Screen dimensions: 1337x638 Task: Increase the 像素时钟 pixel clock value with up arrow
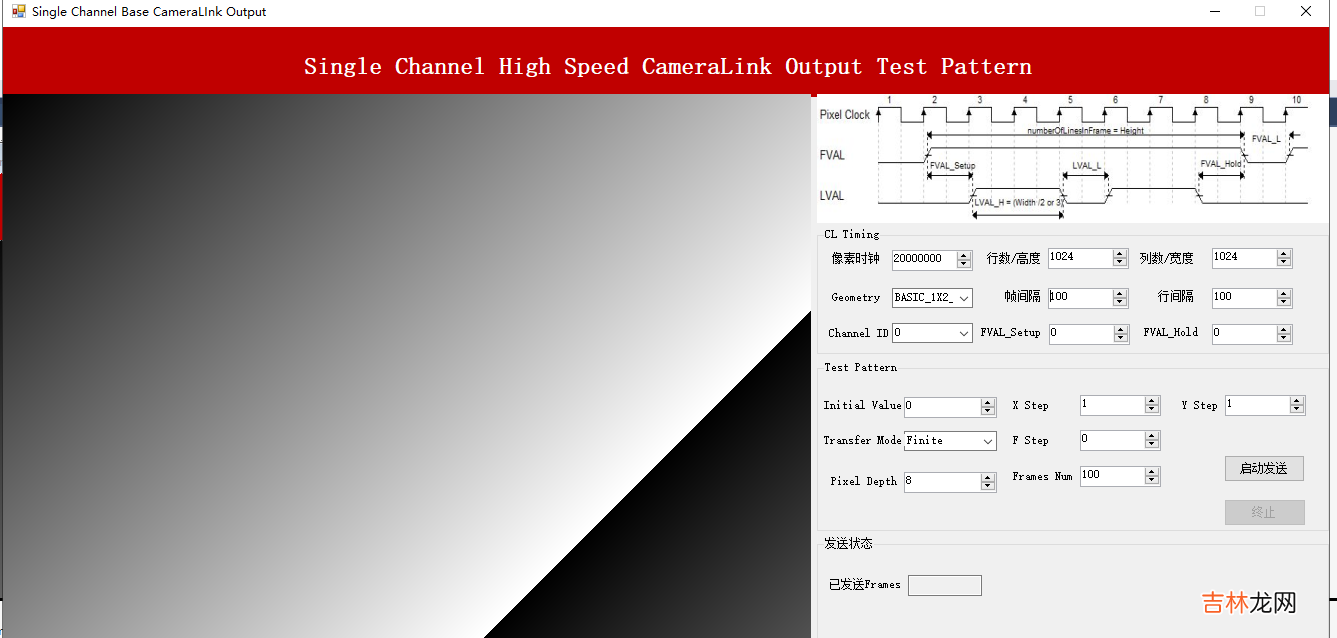tap(964, 256)
